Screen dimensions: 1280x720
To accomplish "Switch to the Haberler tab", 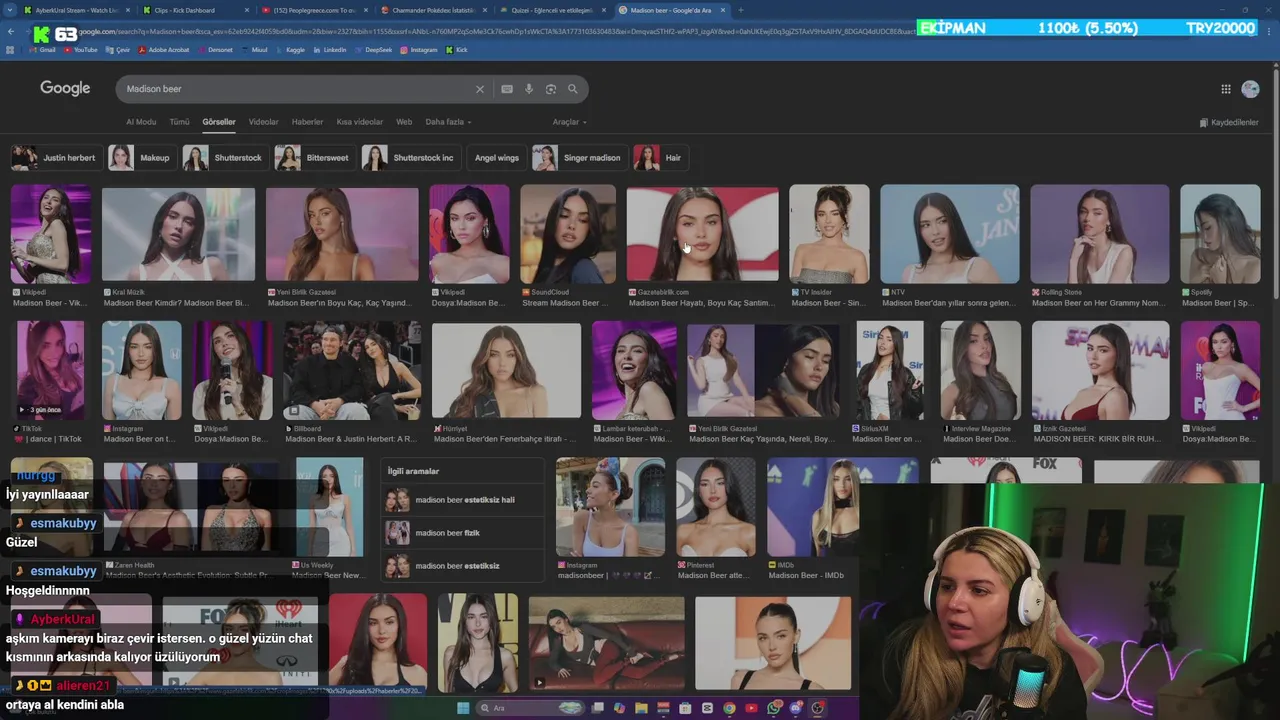I will 307,122.
